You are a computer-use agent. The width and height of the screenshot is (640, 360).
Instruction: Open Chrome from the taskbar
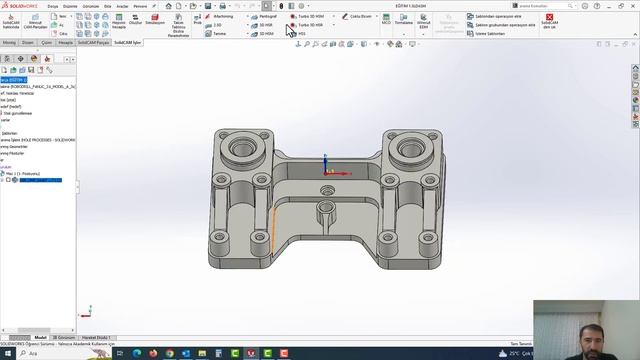[170, 353]
